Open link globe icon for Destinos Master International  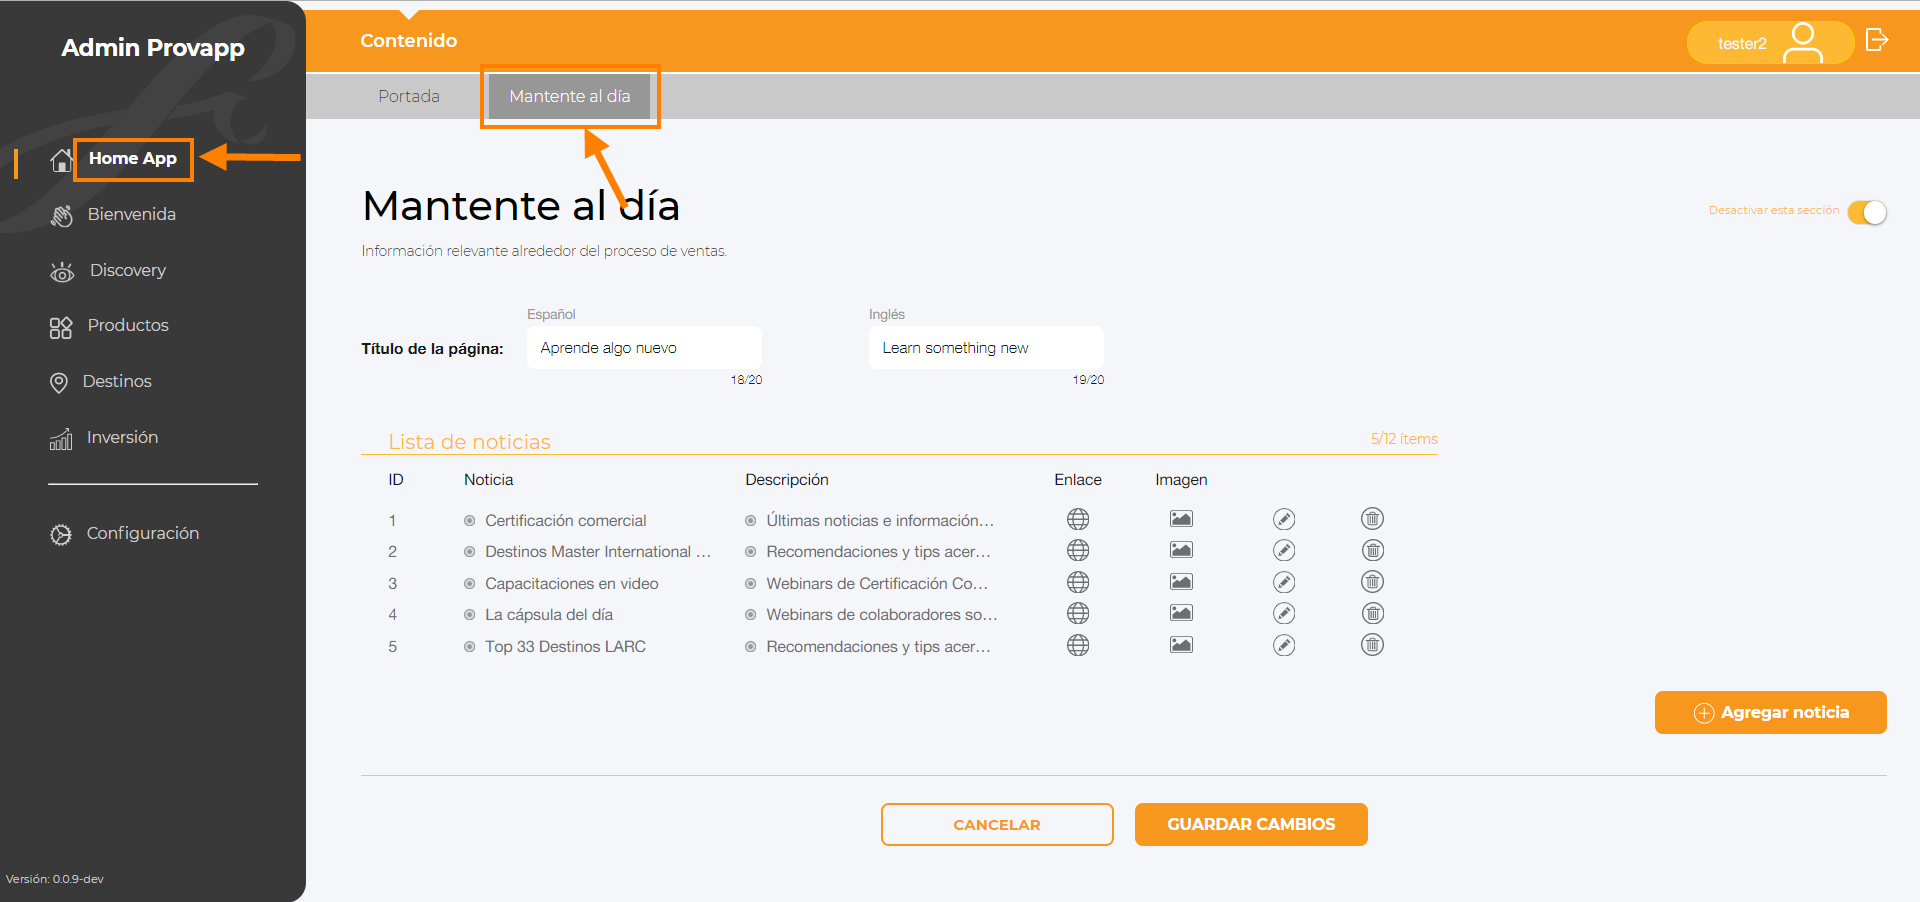tap(1078, 550)
